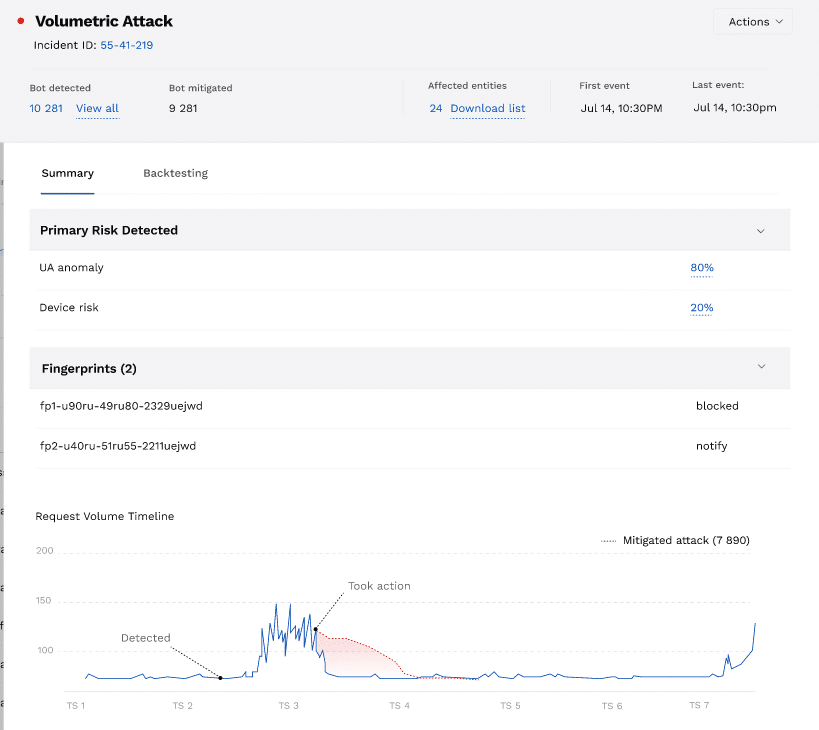
Task: Click the 24 affected entities count
Action: pyautogui.click(x=436, y=108)
